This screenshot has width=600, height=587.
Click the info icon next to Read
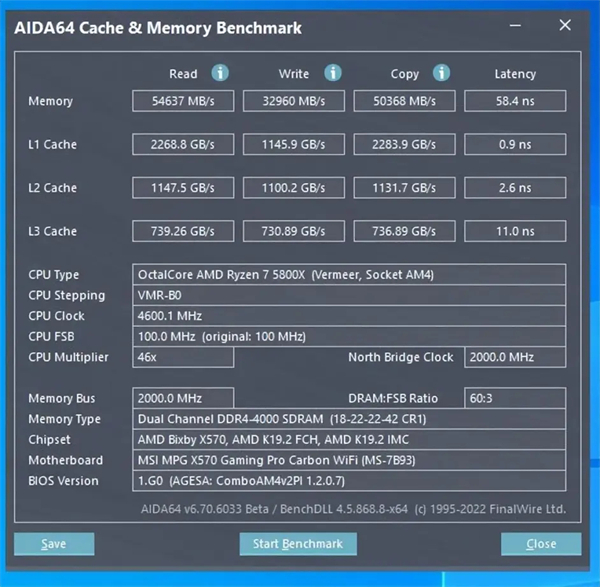[220, 73]
